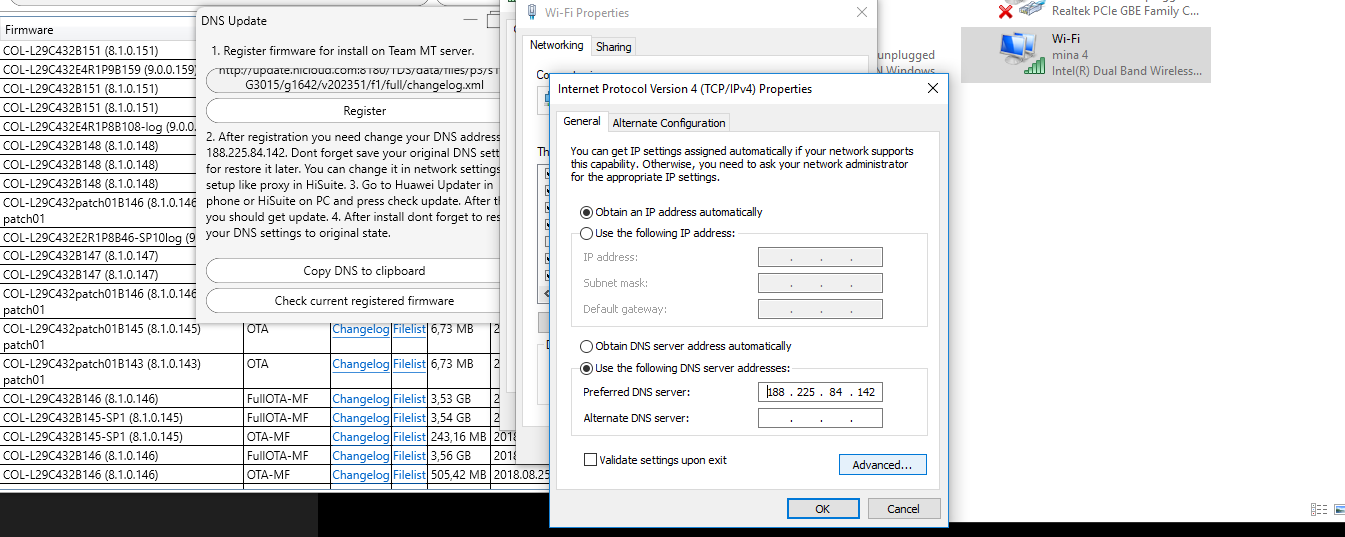Image resolution: width=1345 pixels, height=537 pixels.
Task: Close the Wi-Fi Properties window
Action: [x=862, y=13]
